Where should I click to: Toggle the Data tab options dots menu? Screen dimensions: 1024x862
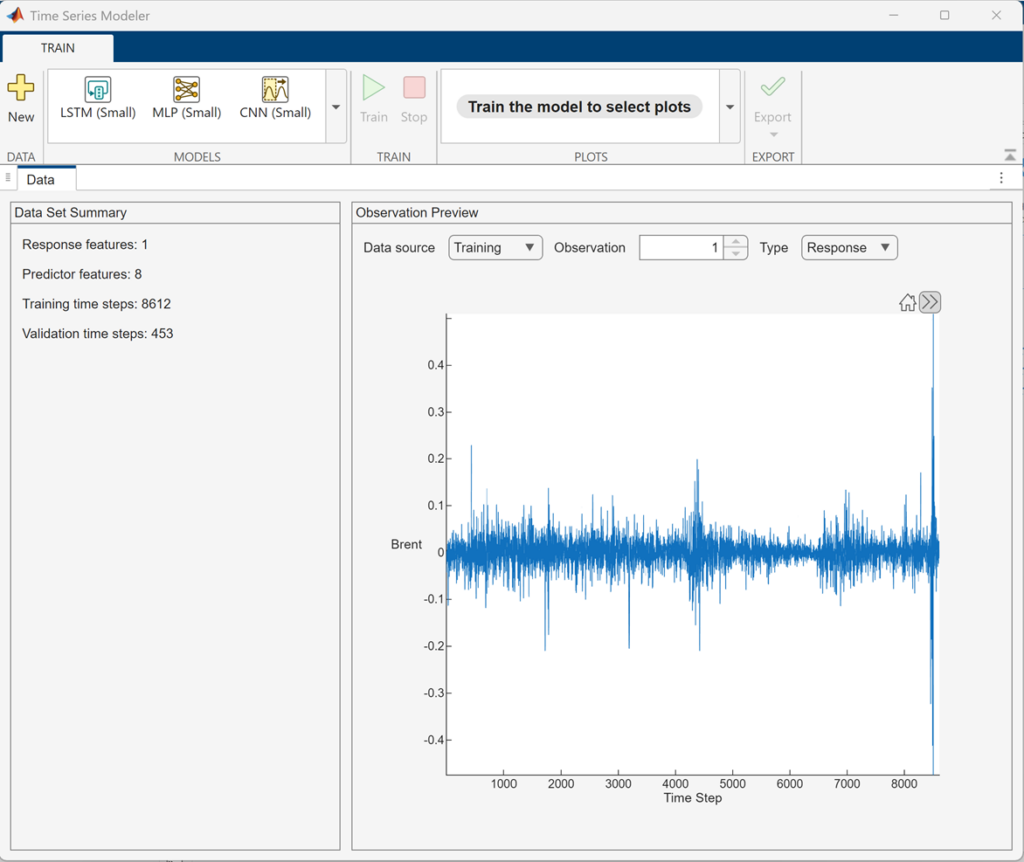coord(1003,178)
